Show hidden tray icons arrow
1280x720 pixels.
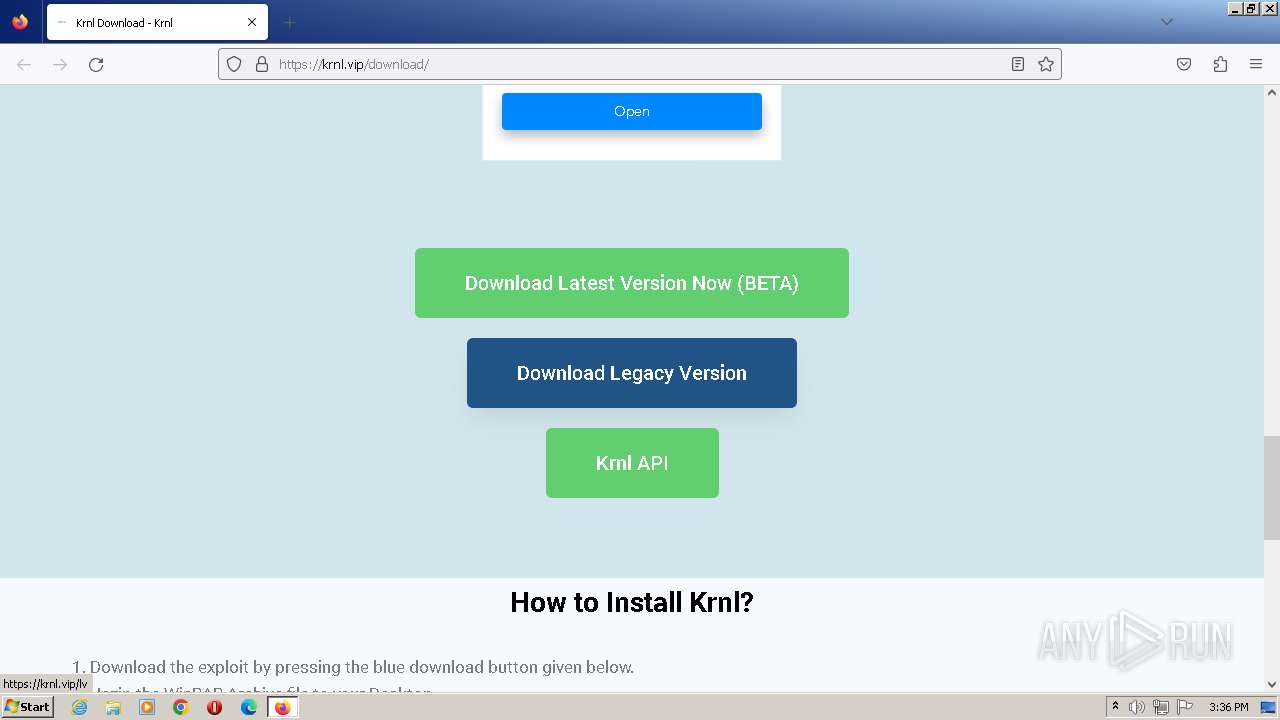[1115, 706]
